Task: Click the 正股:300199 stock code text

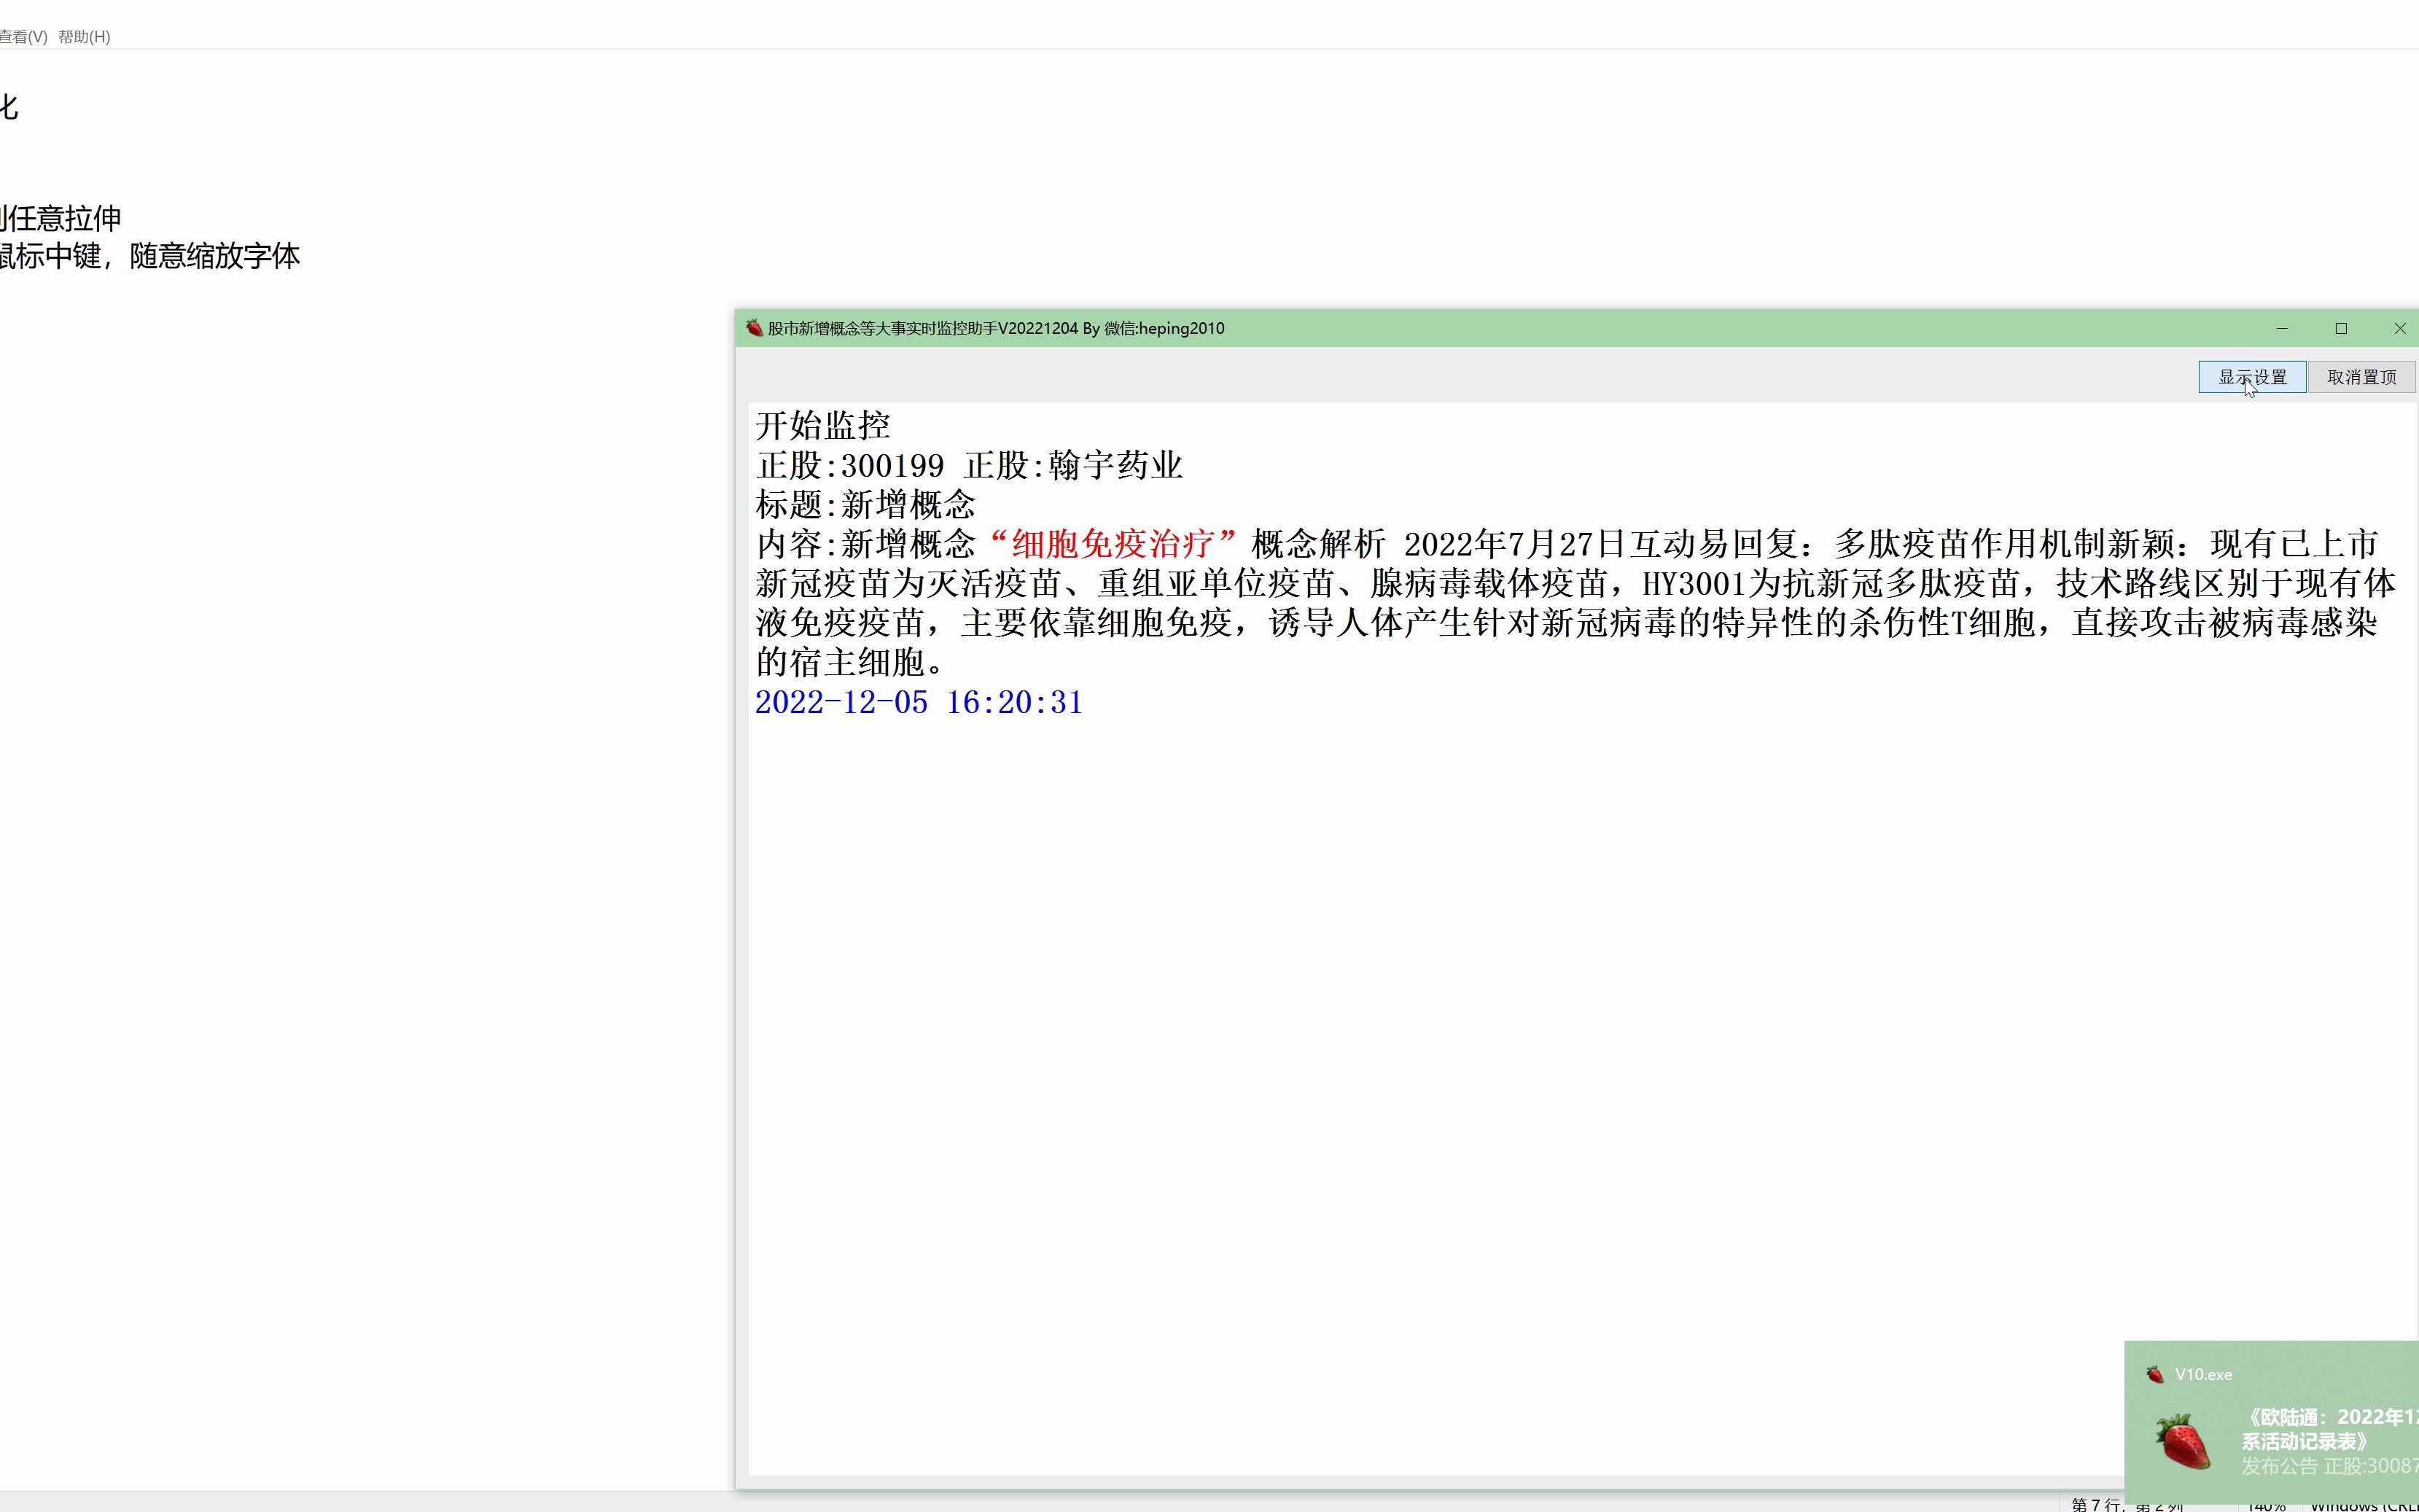Action: pyautogui.click(x=850, y=465)
